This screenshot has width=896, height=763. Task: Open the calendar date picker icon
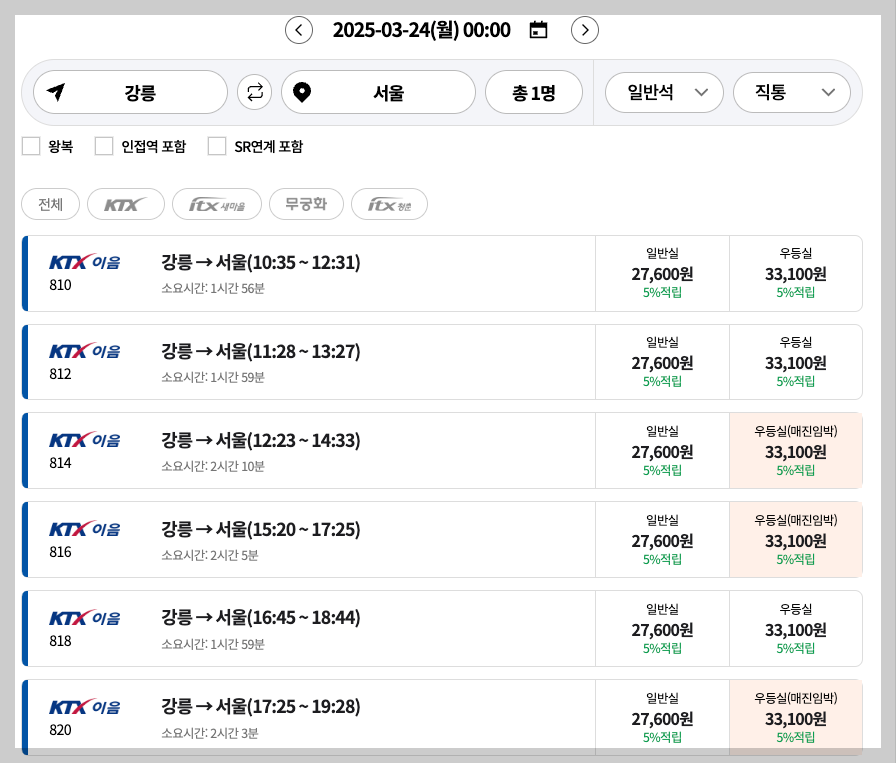pyautogui.click(x=538, y=30)
